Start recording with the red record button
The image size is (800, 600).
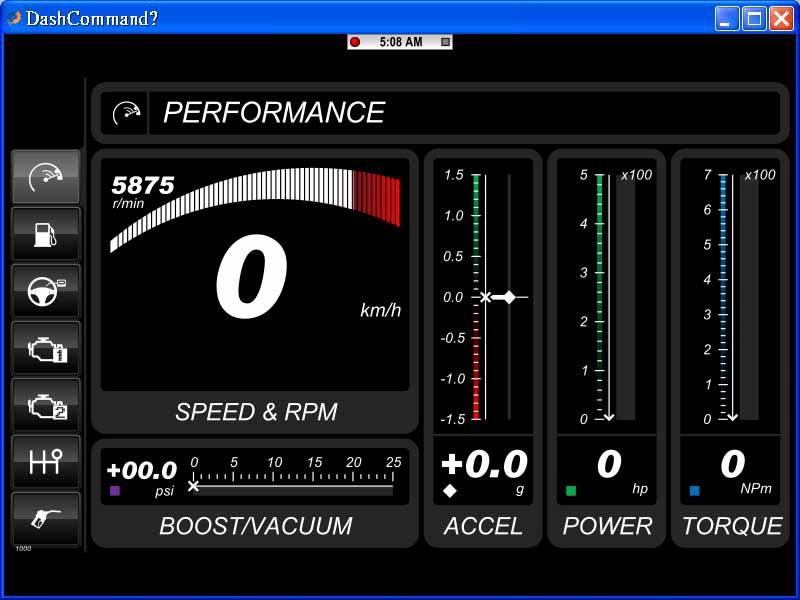coord(355,42)
